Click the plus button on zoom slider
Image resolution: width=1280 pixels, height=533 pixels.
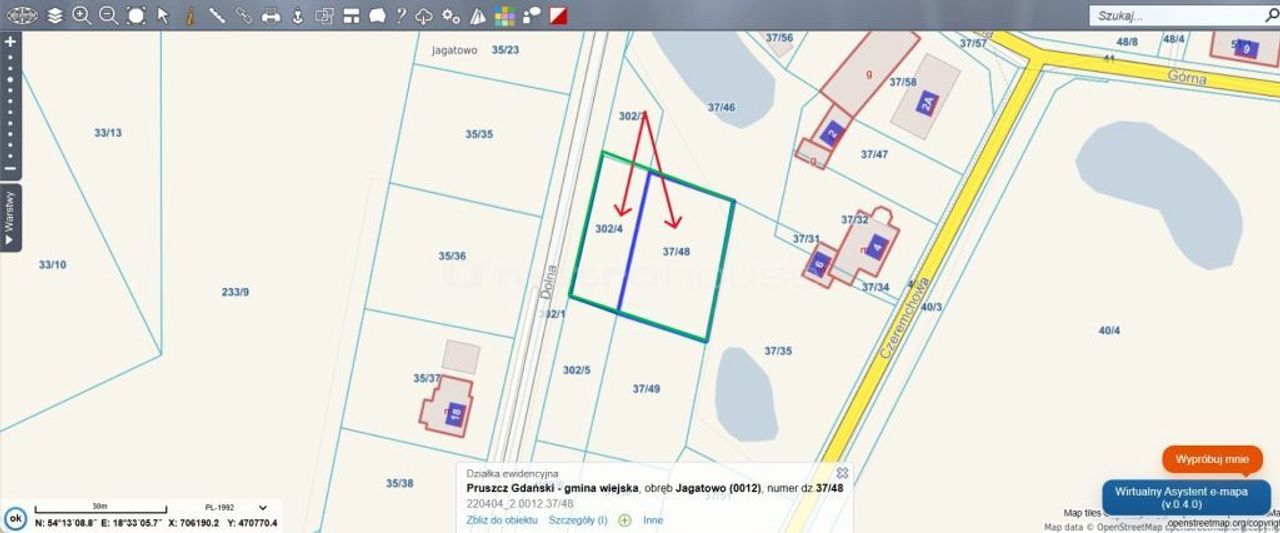10,42
